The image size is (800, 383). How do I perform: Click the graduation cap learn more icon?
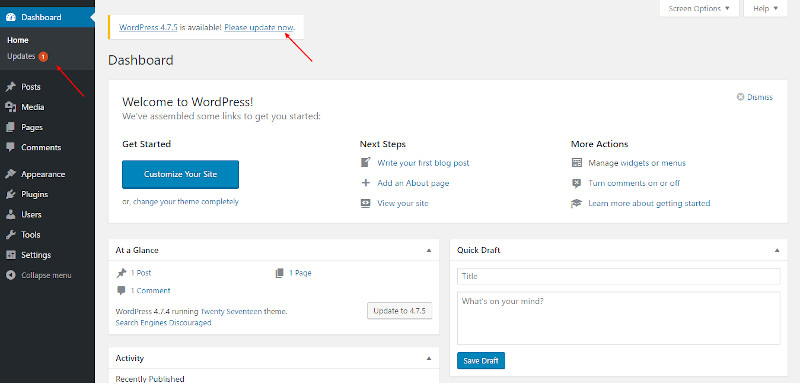click(x=577, y=203)
